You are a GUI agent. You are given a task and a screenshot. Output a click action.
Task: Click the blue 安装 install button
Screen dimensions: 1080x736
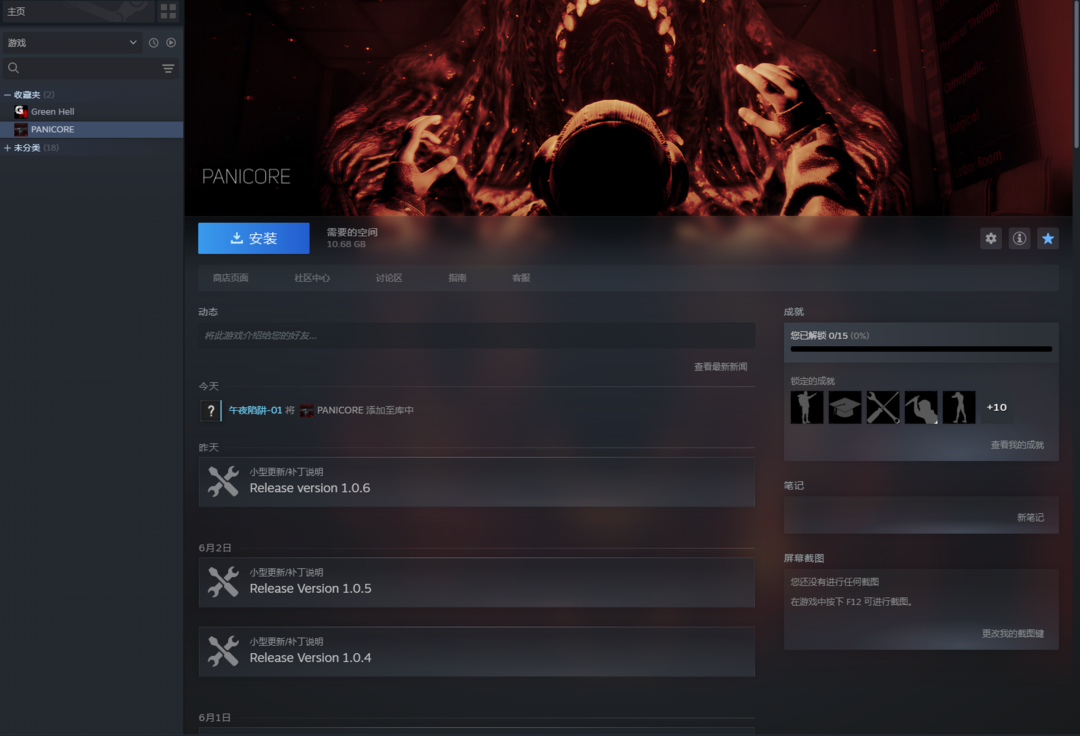click(253, 238)
